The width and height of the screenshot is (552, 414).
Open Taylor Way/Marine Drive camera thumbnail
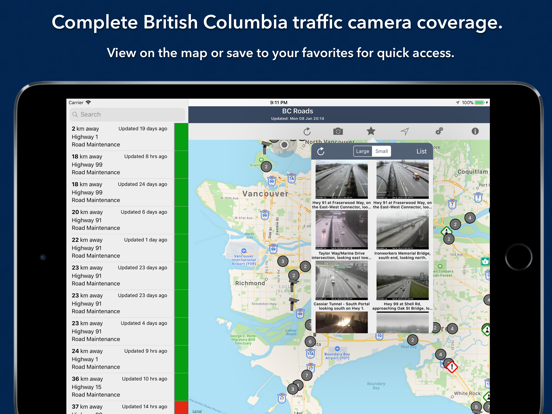tap(341, 230)
